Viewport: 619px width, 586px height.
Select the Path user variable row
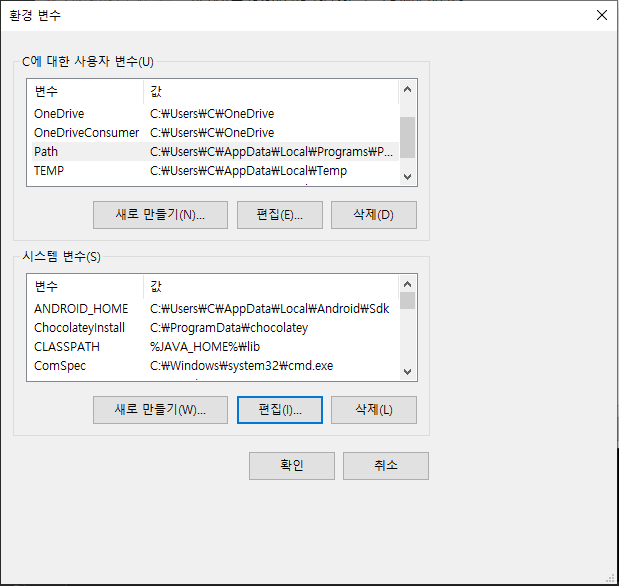click(215, 152)
